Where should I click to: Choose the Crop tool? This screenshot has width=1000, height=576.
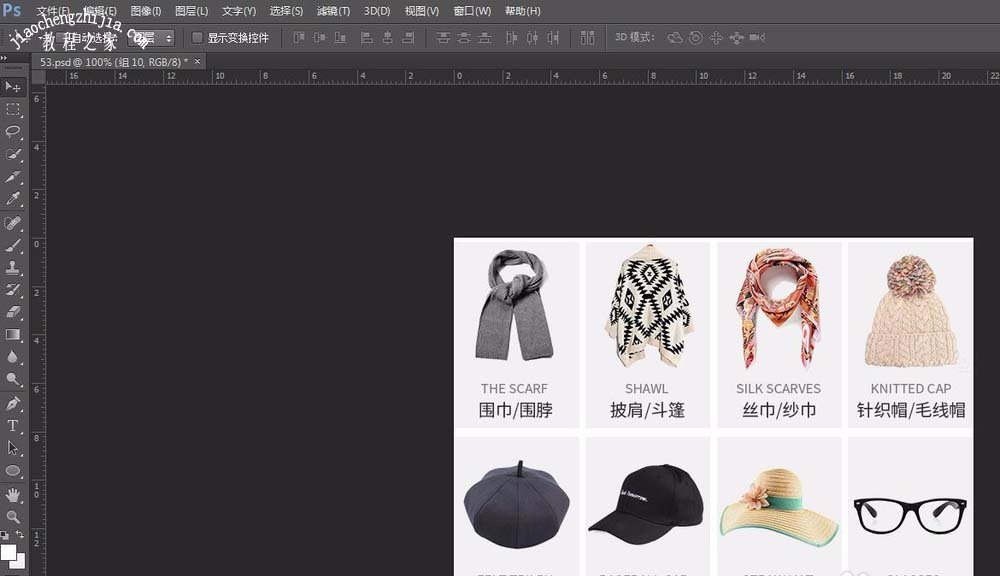[x=13, y=176]
